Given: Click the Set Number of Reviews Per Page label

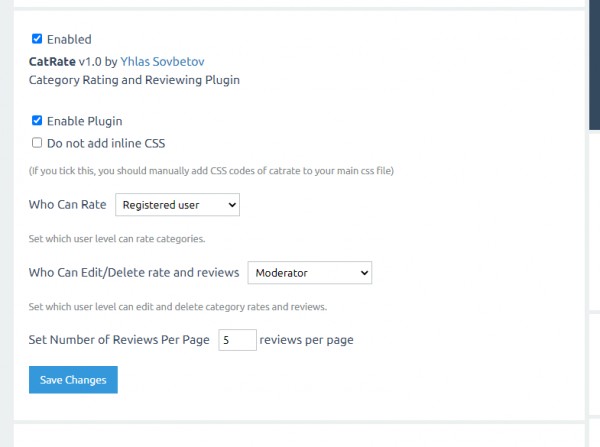Looking at the screenshot, I should point(119,340).
